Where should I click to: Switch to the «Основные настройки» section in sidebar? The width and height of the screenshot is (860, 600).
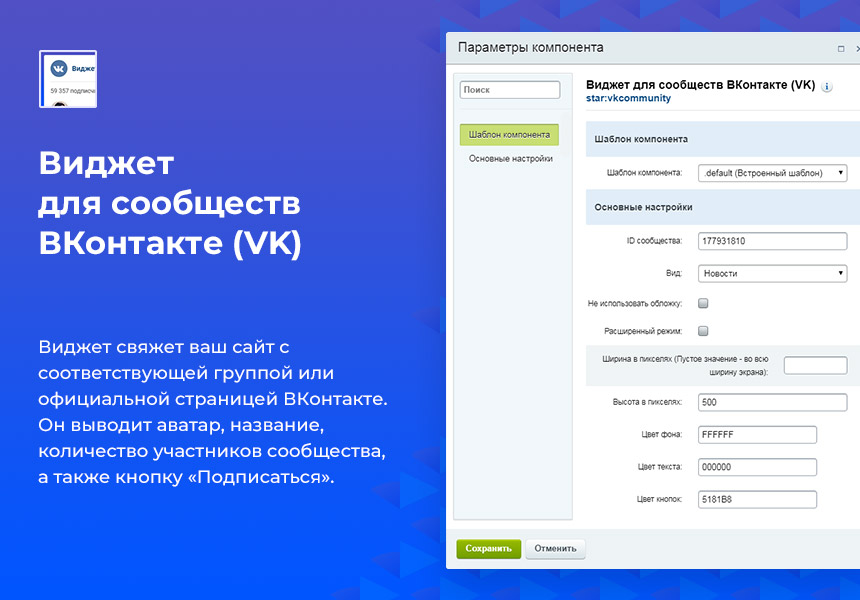508,156
